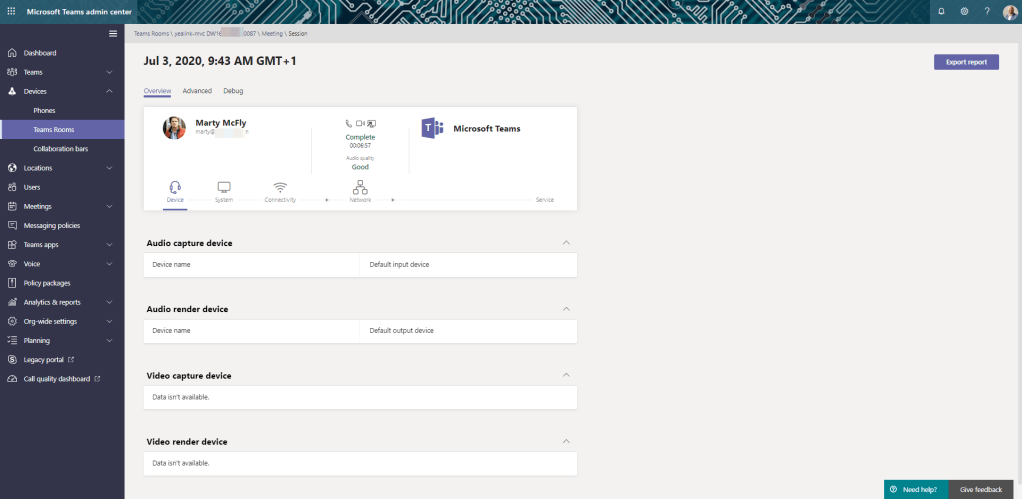Click the Give feedback button
This screenshot has width=1022, height=499.
[980, 489]
